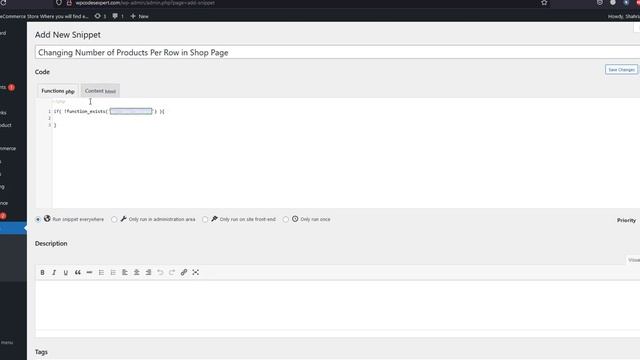Open site name link in admin bar

44,16
